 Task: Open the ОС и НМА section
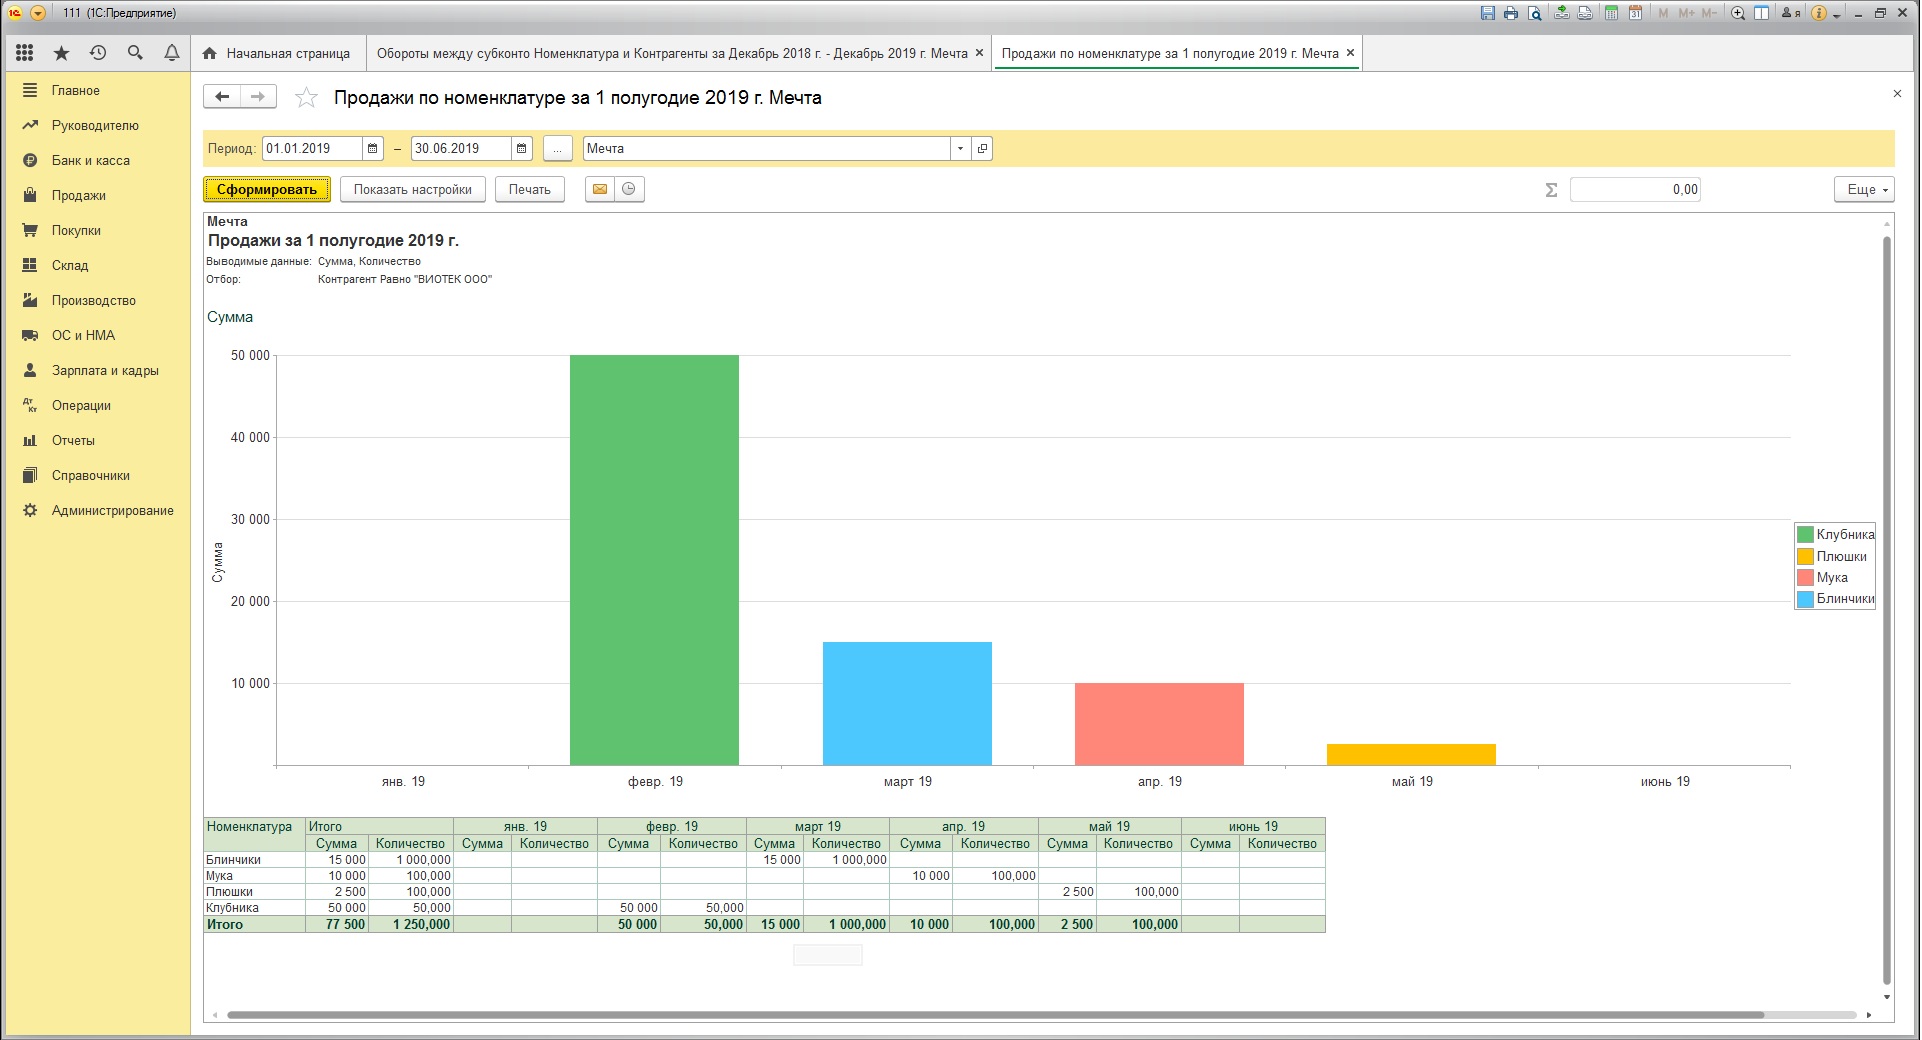83,335
